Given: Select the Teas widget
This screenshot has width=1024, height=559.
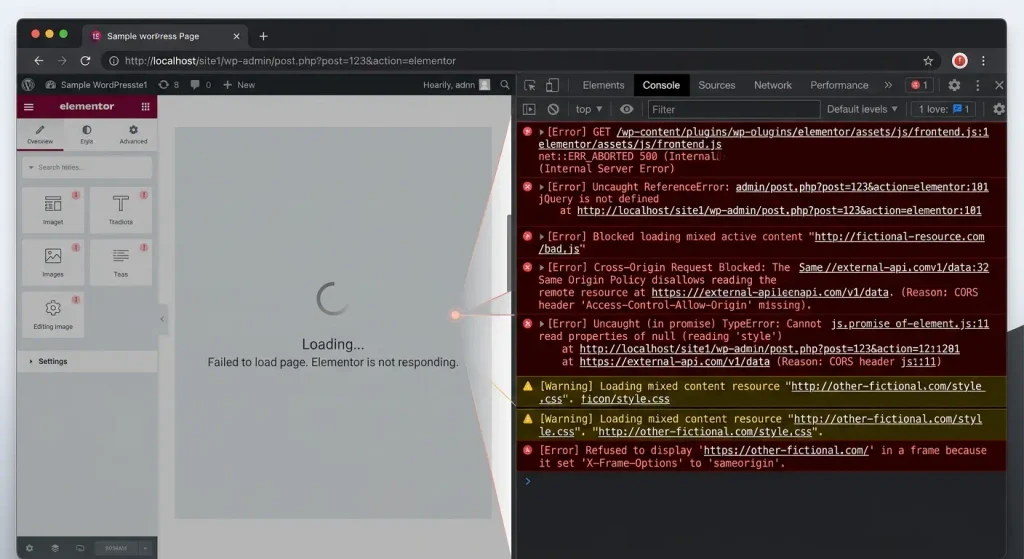Looking at the screenshot, I should (121, 262).
